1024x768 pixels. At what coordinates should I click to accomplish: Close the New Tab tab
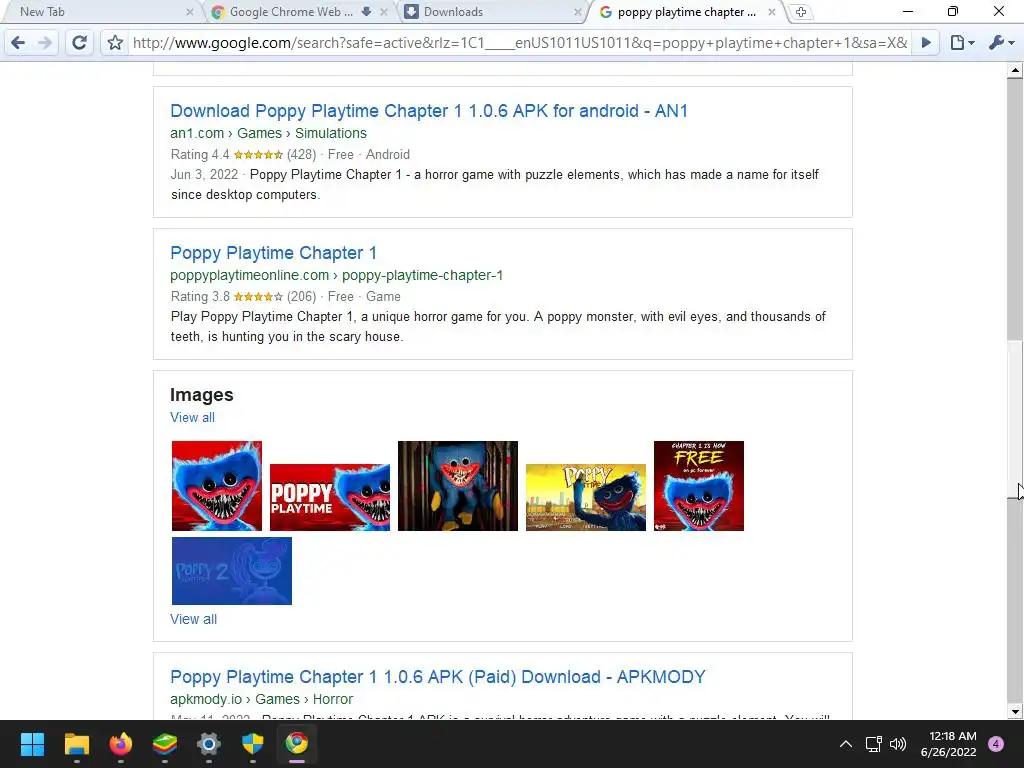[x=189, y=12]
